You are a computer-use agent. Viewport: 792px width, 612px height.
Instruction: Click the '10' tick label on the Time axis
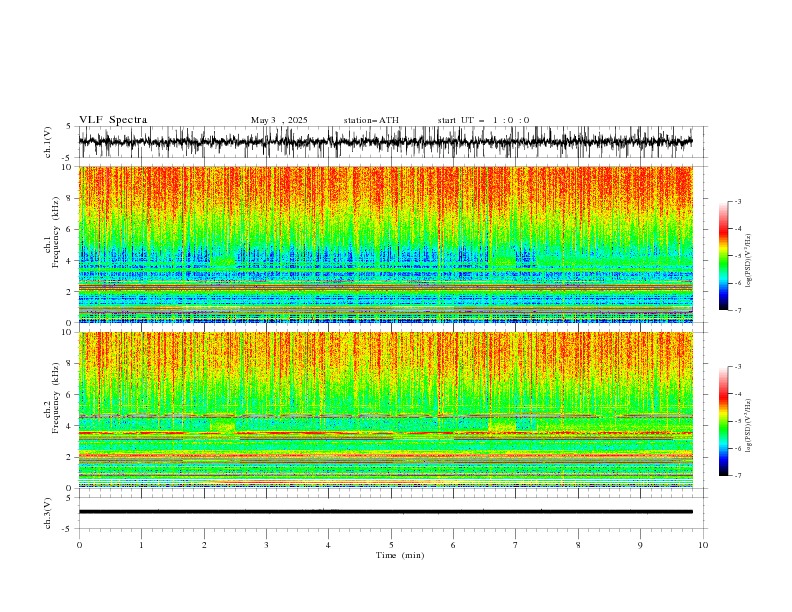click(703, 545)
